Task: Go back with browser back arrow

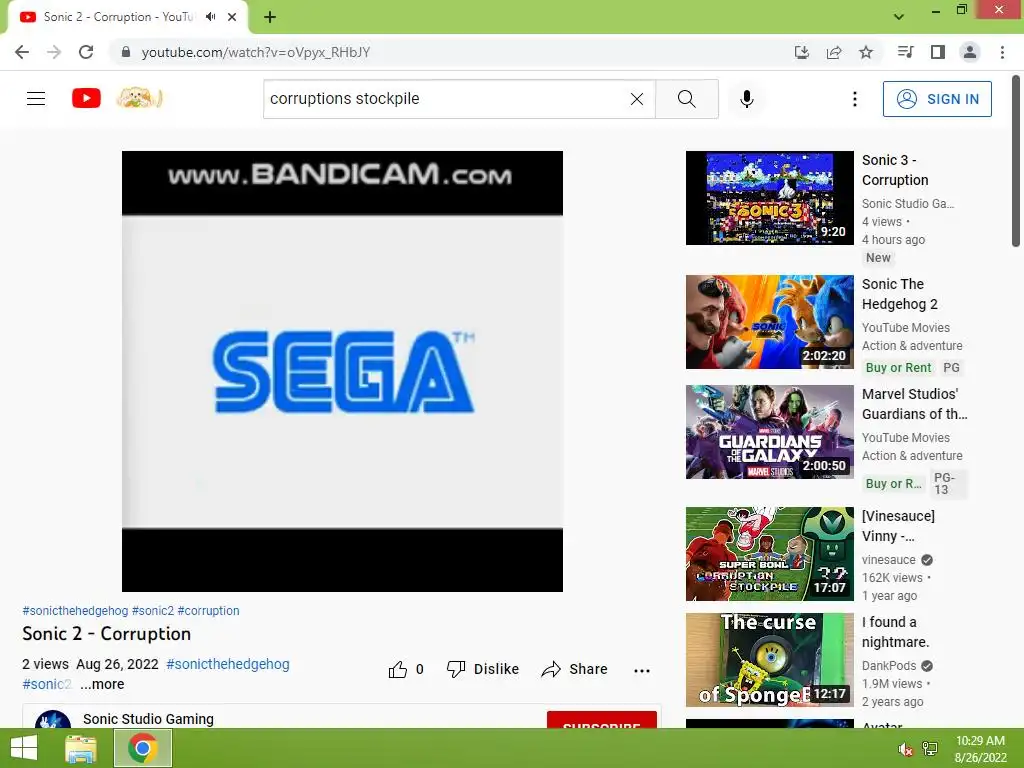Action: coord(22,52)
